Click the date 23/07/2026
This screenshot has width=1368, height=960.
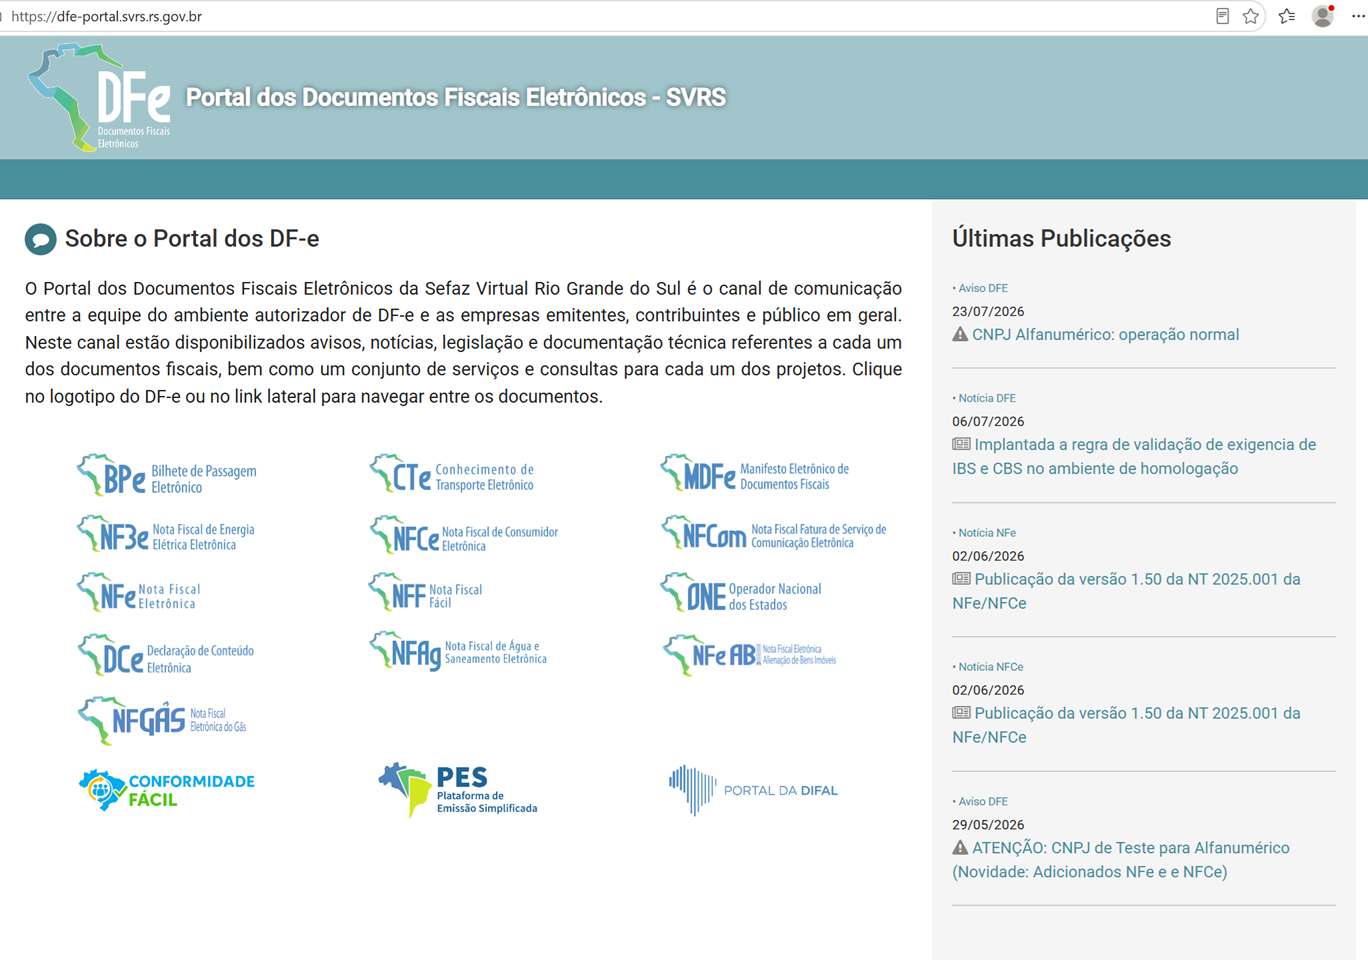(x=988, y=311)
